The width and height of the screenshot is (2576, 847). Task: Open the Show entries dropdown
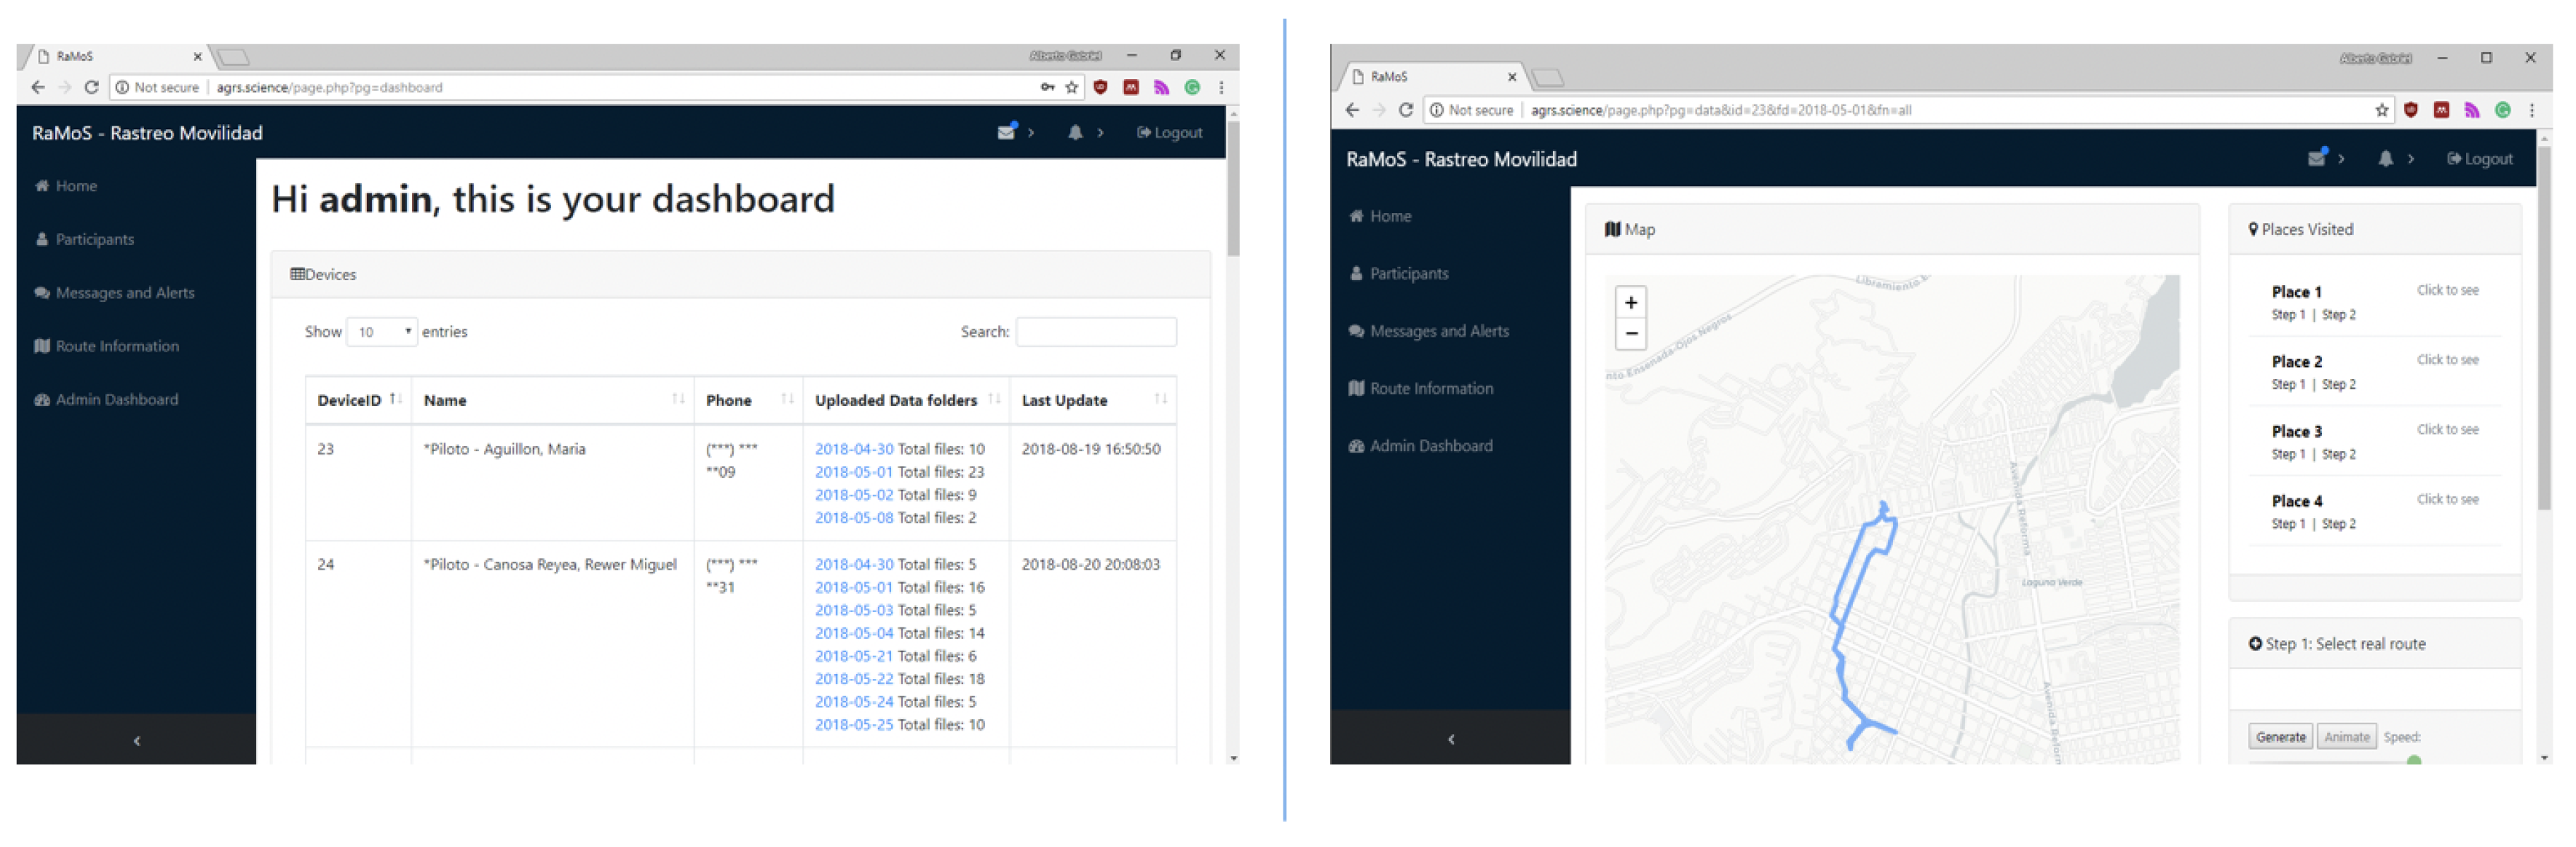(x=381, y=332)
